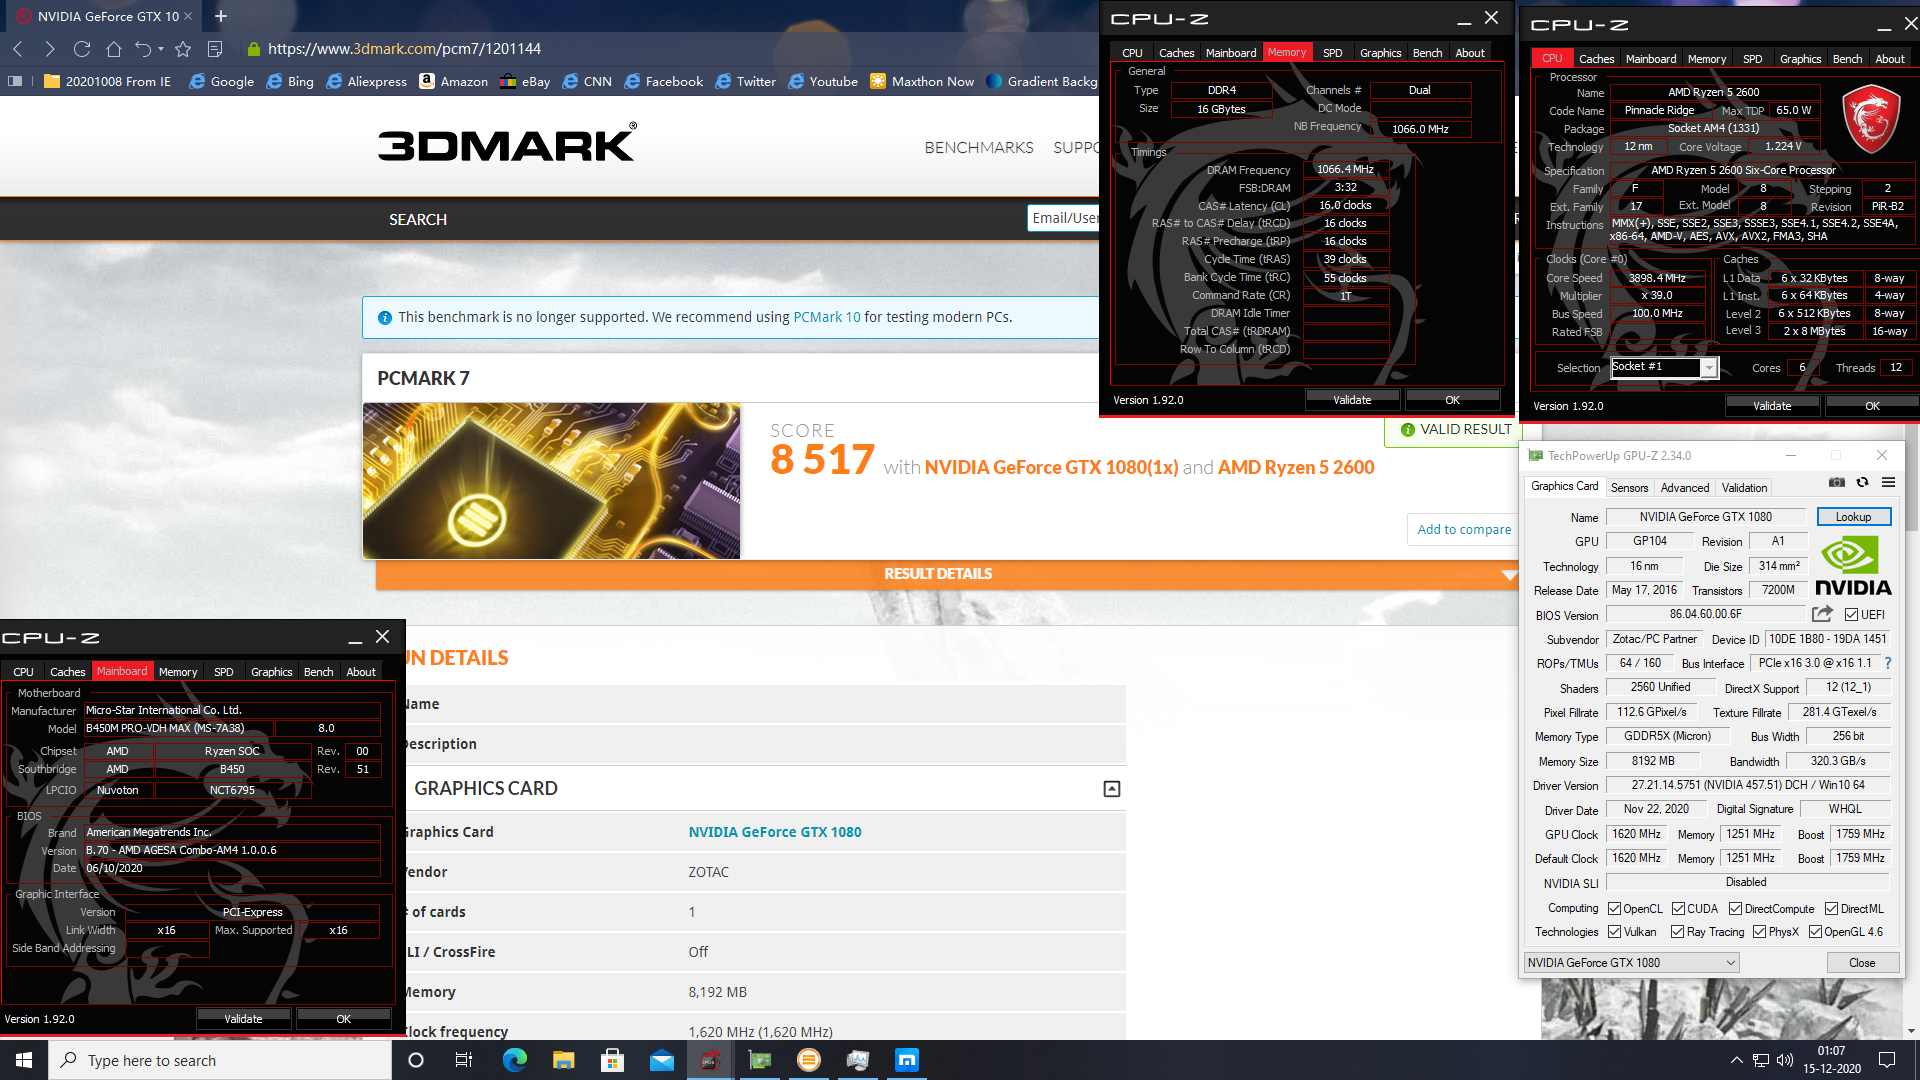Toggle the OpenCL checkbox
Viewport: 1920px width, 1080px height.
coord(1614,909)
